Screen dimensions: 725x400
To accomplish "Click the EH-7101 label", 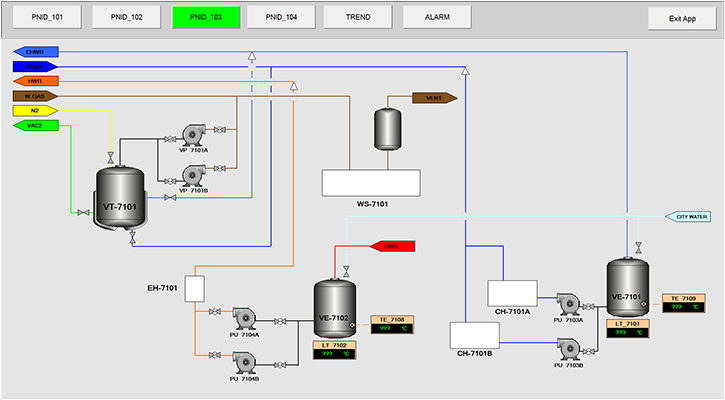I will click(x=162, y=288).
